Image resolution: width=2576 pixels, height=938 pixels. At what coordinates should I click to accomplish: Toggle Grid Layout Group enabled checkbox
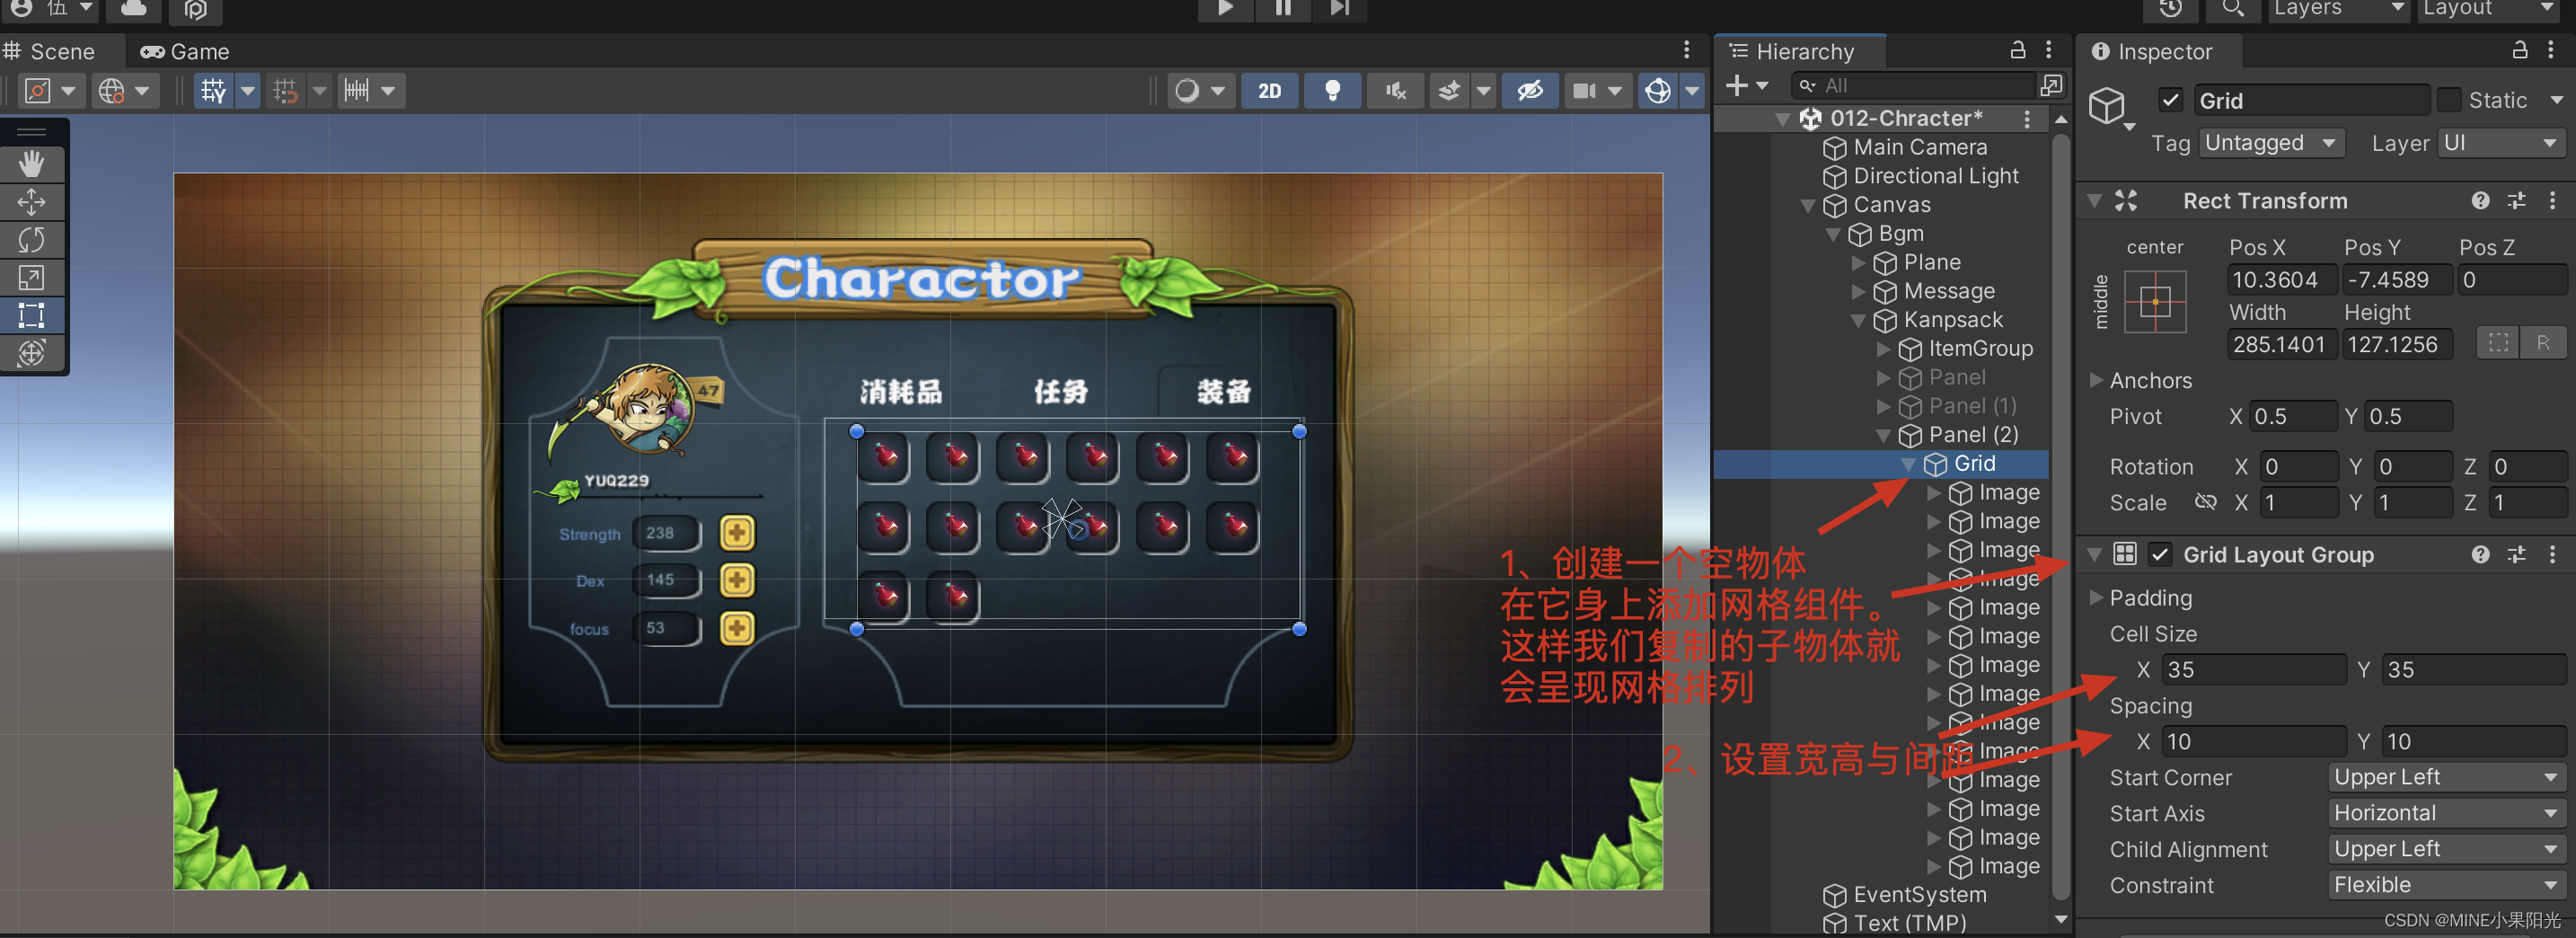pyautogui.click(x=2160, y=554)
